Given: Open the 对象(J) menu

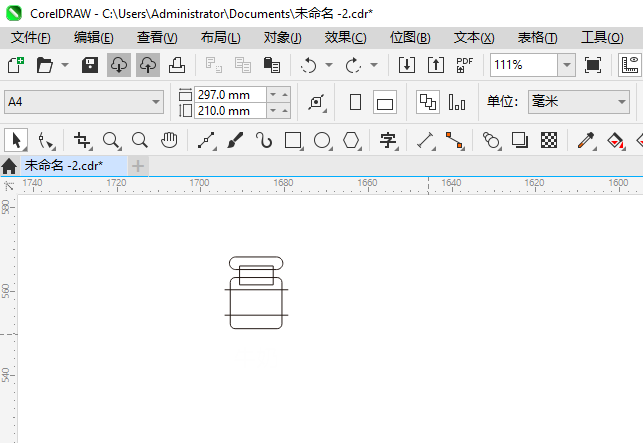Looking at the screenshot, I should (283, 38).
